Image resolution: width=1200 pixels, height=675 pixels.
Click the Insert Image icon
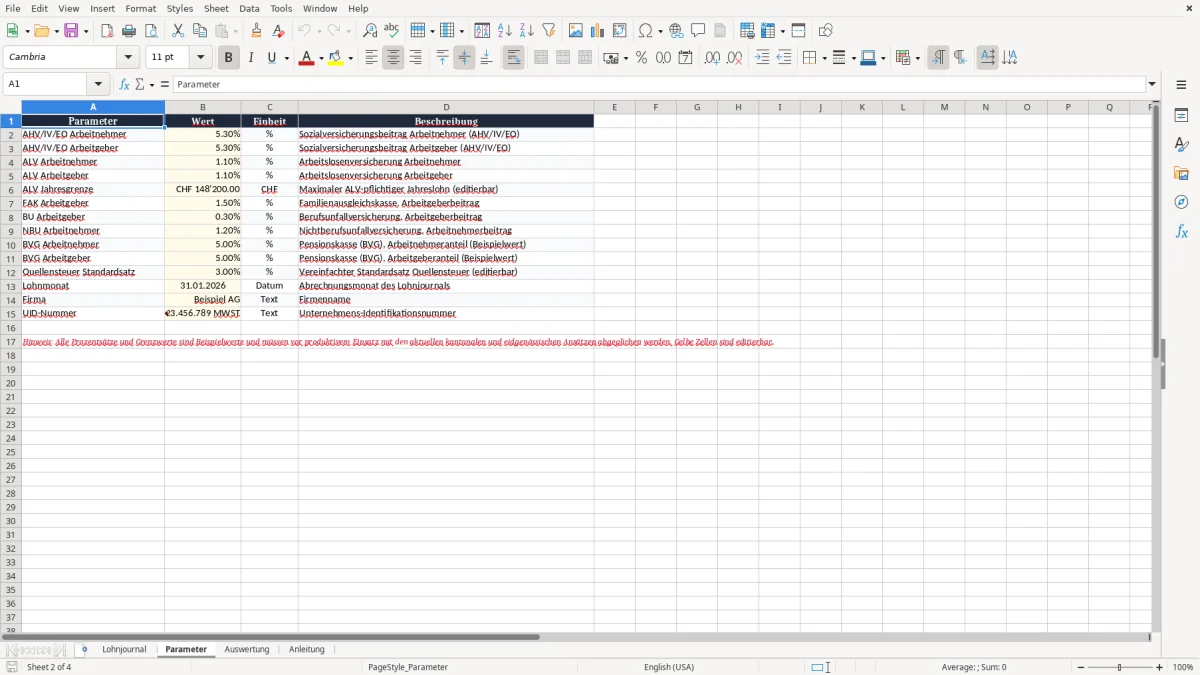[576, 31]
